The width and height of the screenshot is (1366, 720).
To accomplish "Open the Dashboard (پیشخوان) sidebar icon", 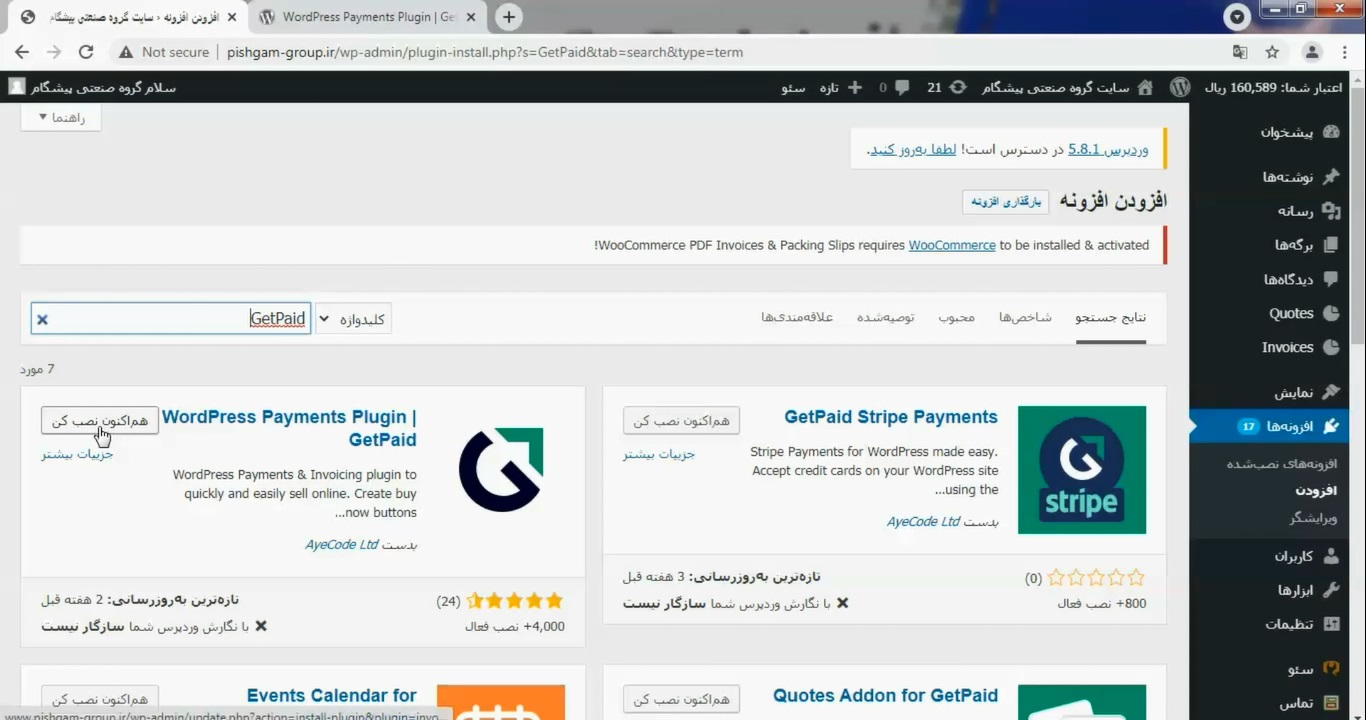I will click(1330, 132).
